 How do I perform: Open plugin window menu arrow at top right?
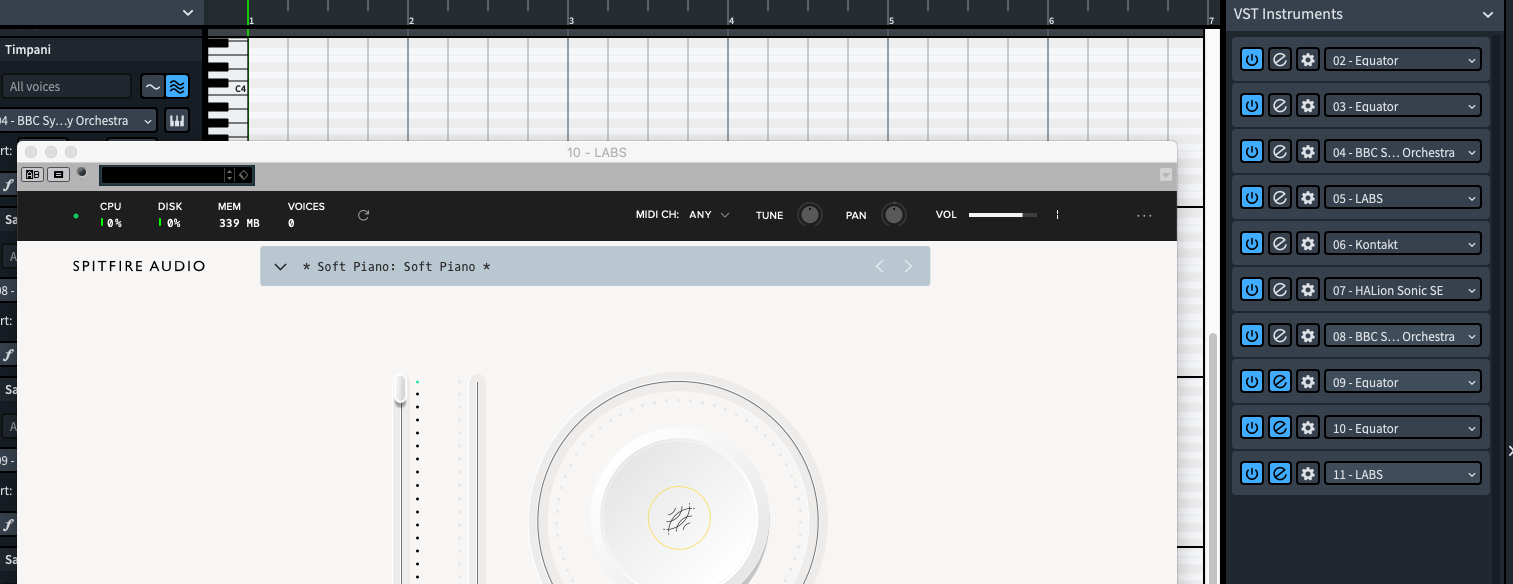tap(1165, 175)
